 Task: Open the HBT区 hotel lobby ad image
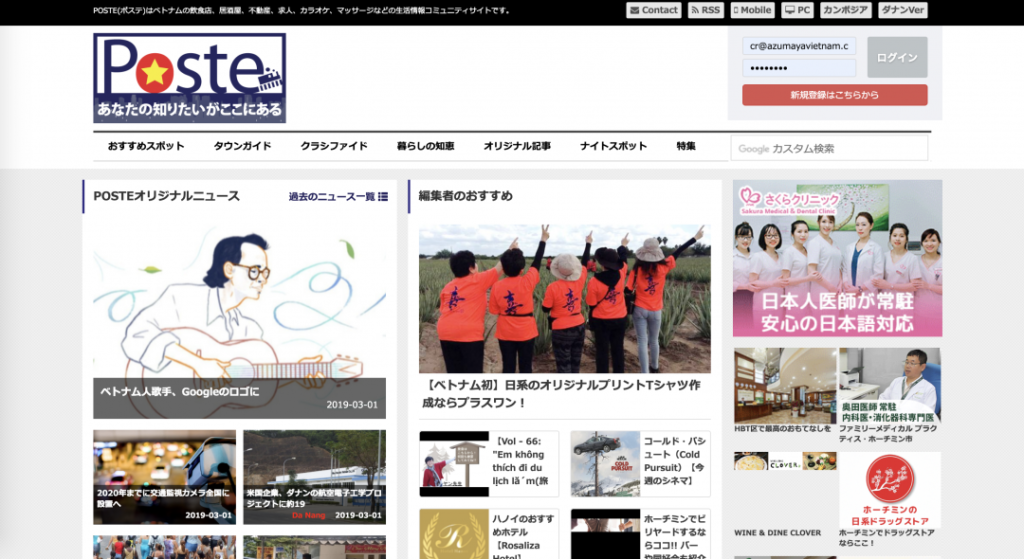click(x=785, y=385)
